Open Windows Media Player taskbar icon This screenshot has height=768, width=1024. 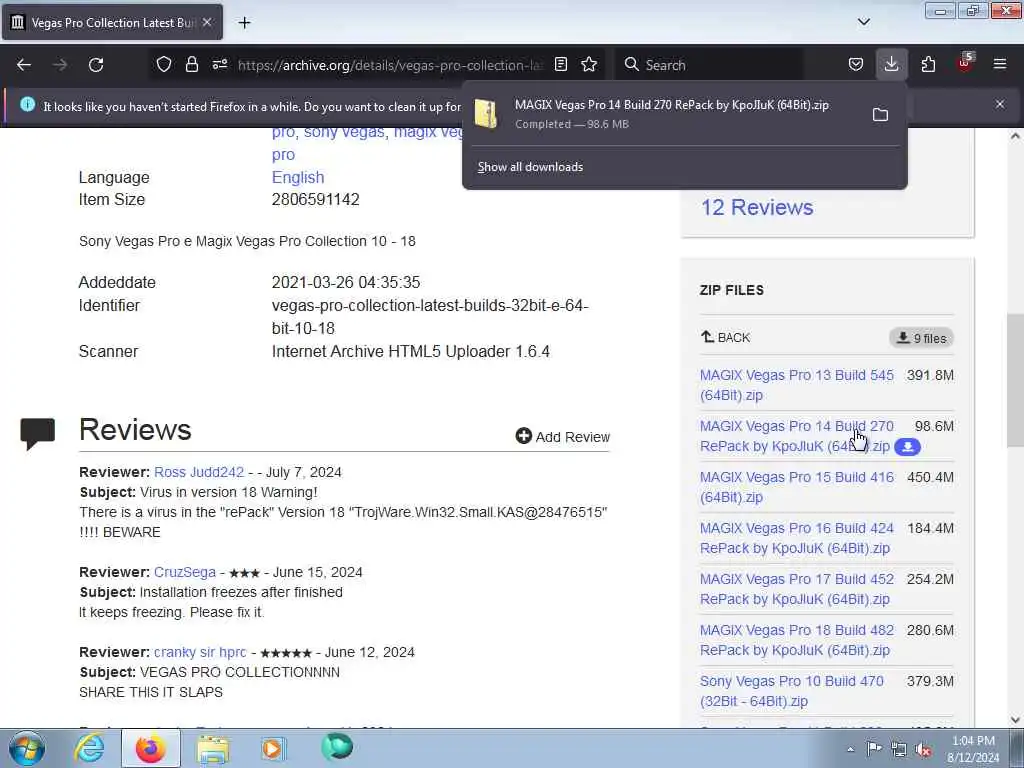[x=274, y=748]
